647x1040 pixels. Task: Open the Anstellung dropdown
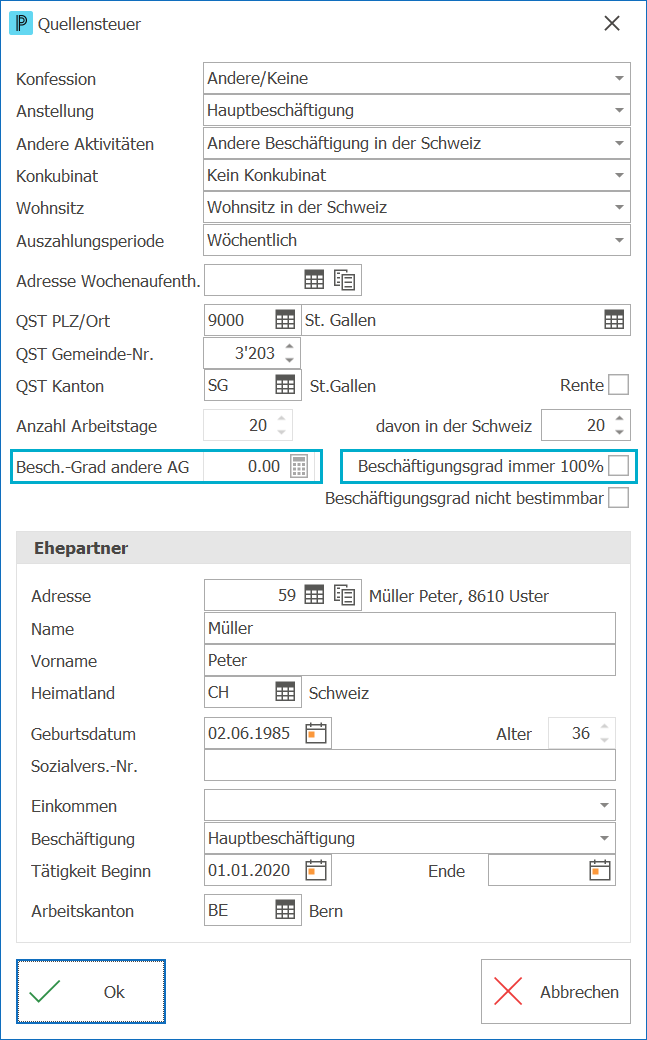pos(619,110)
